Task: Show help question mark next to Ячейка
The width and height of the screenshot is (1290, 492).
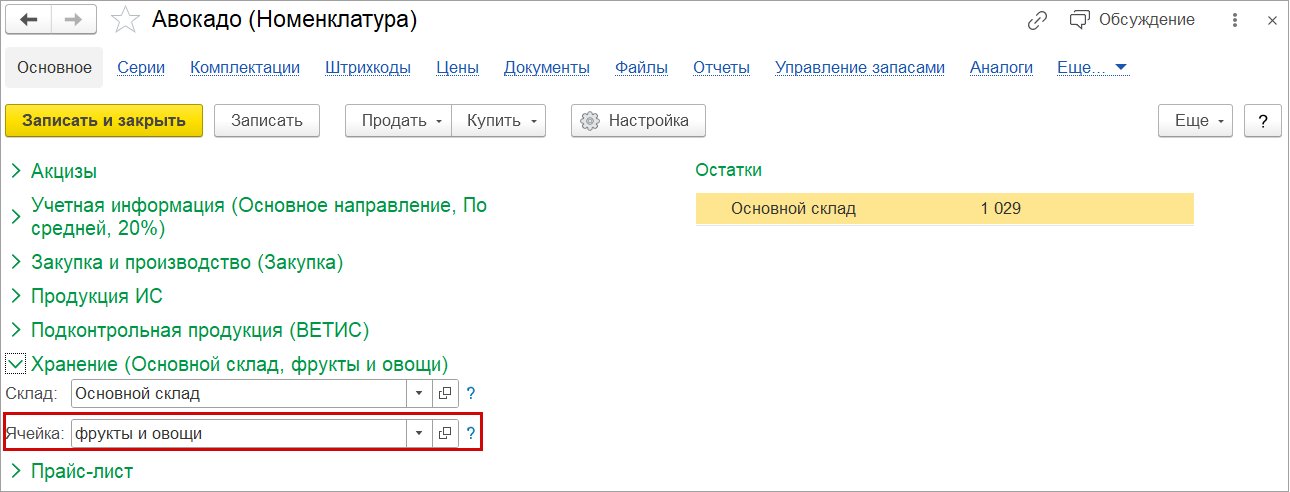Action: tap(471, 434)
